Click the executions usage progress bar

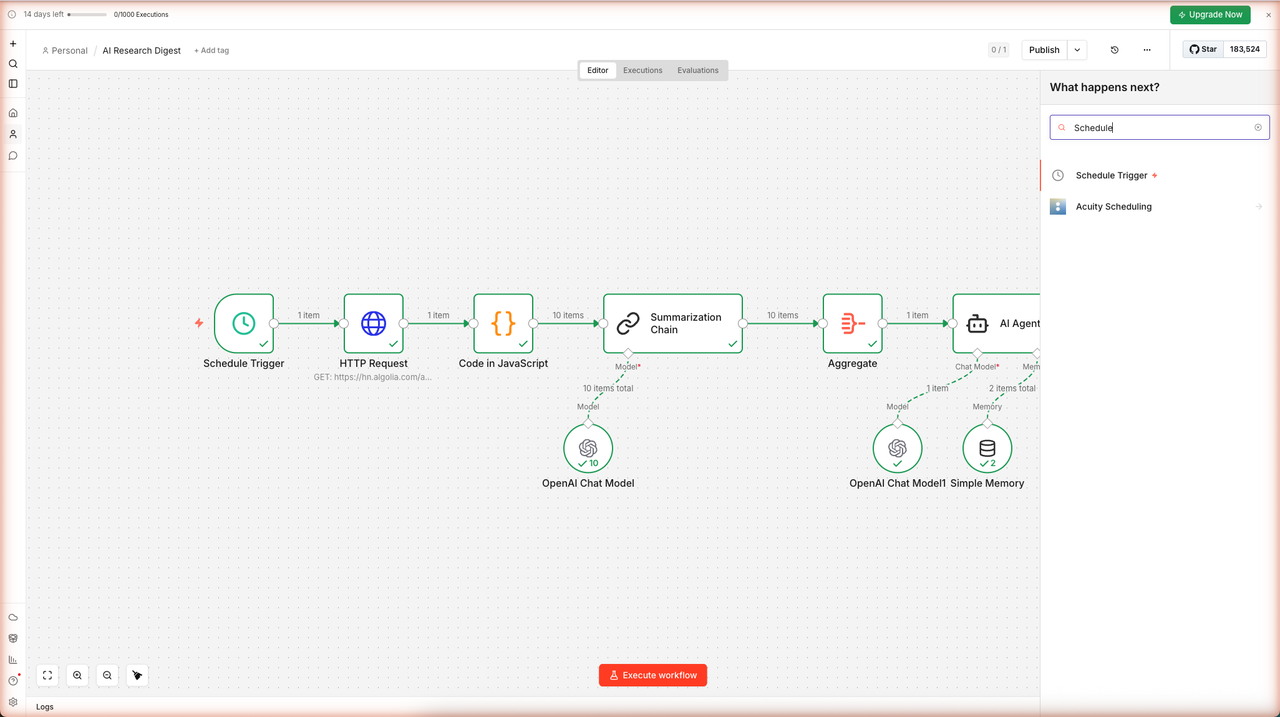[x=87, y=15]
